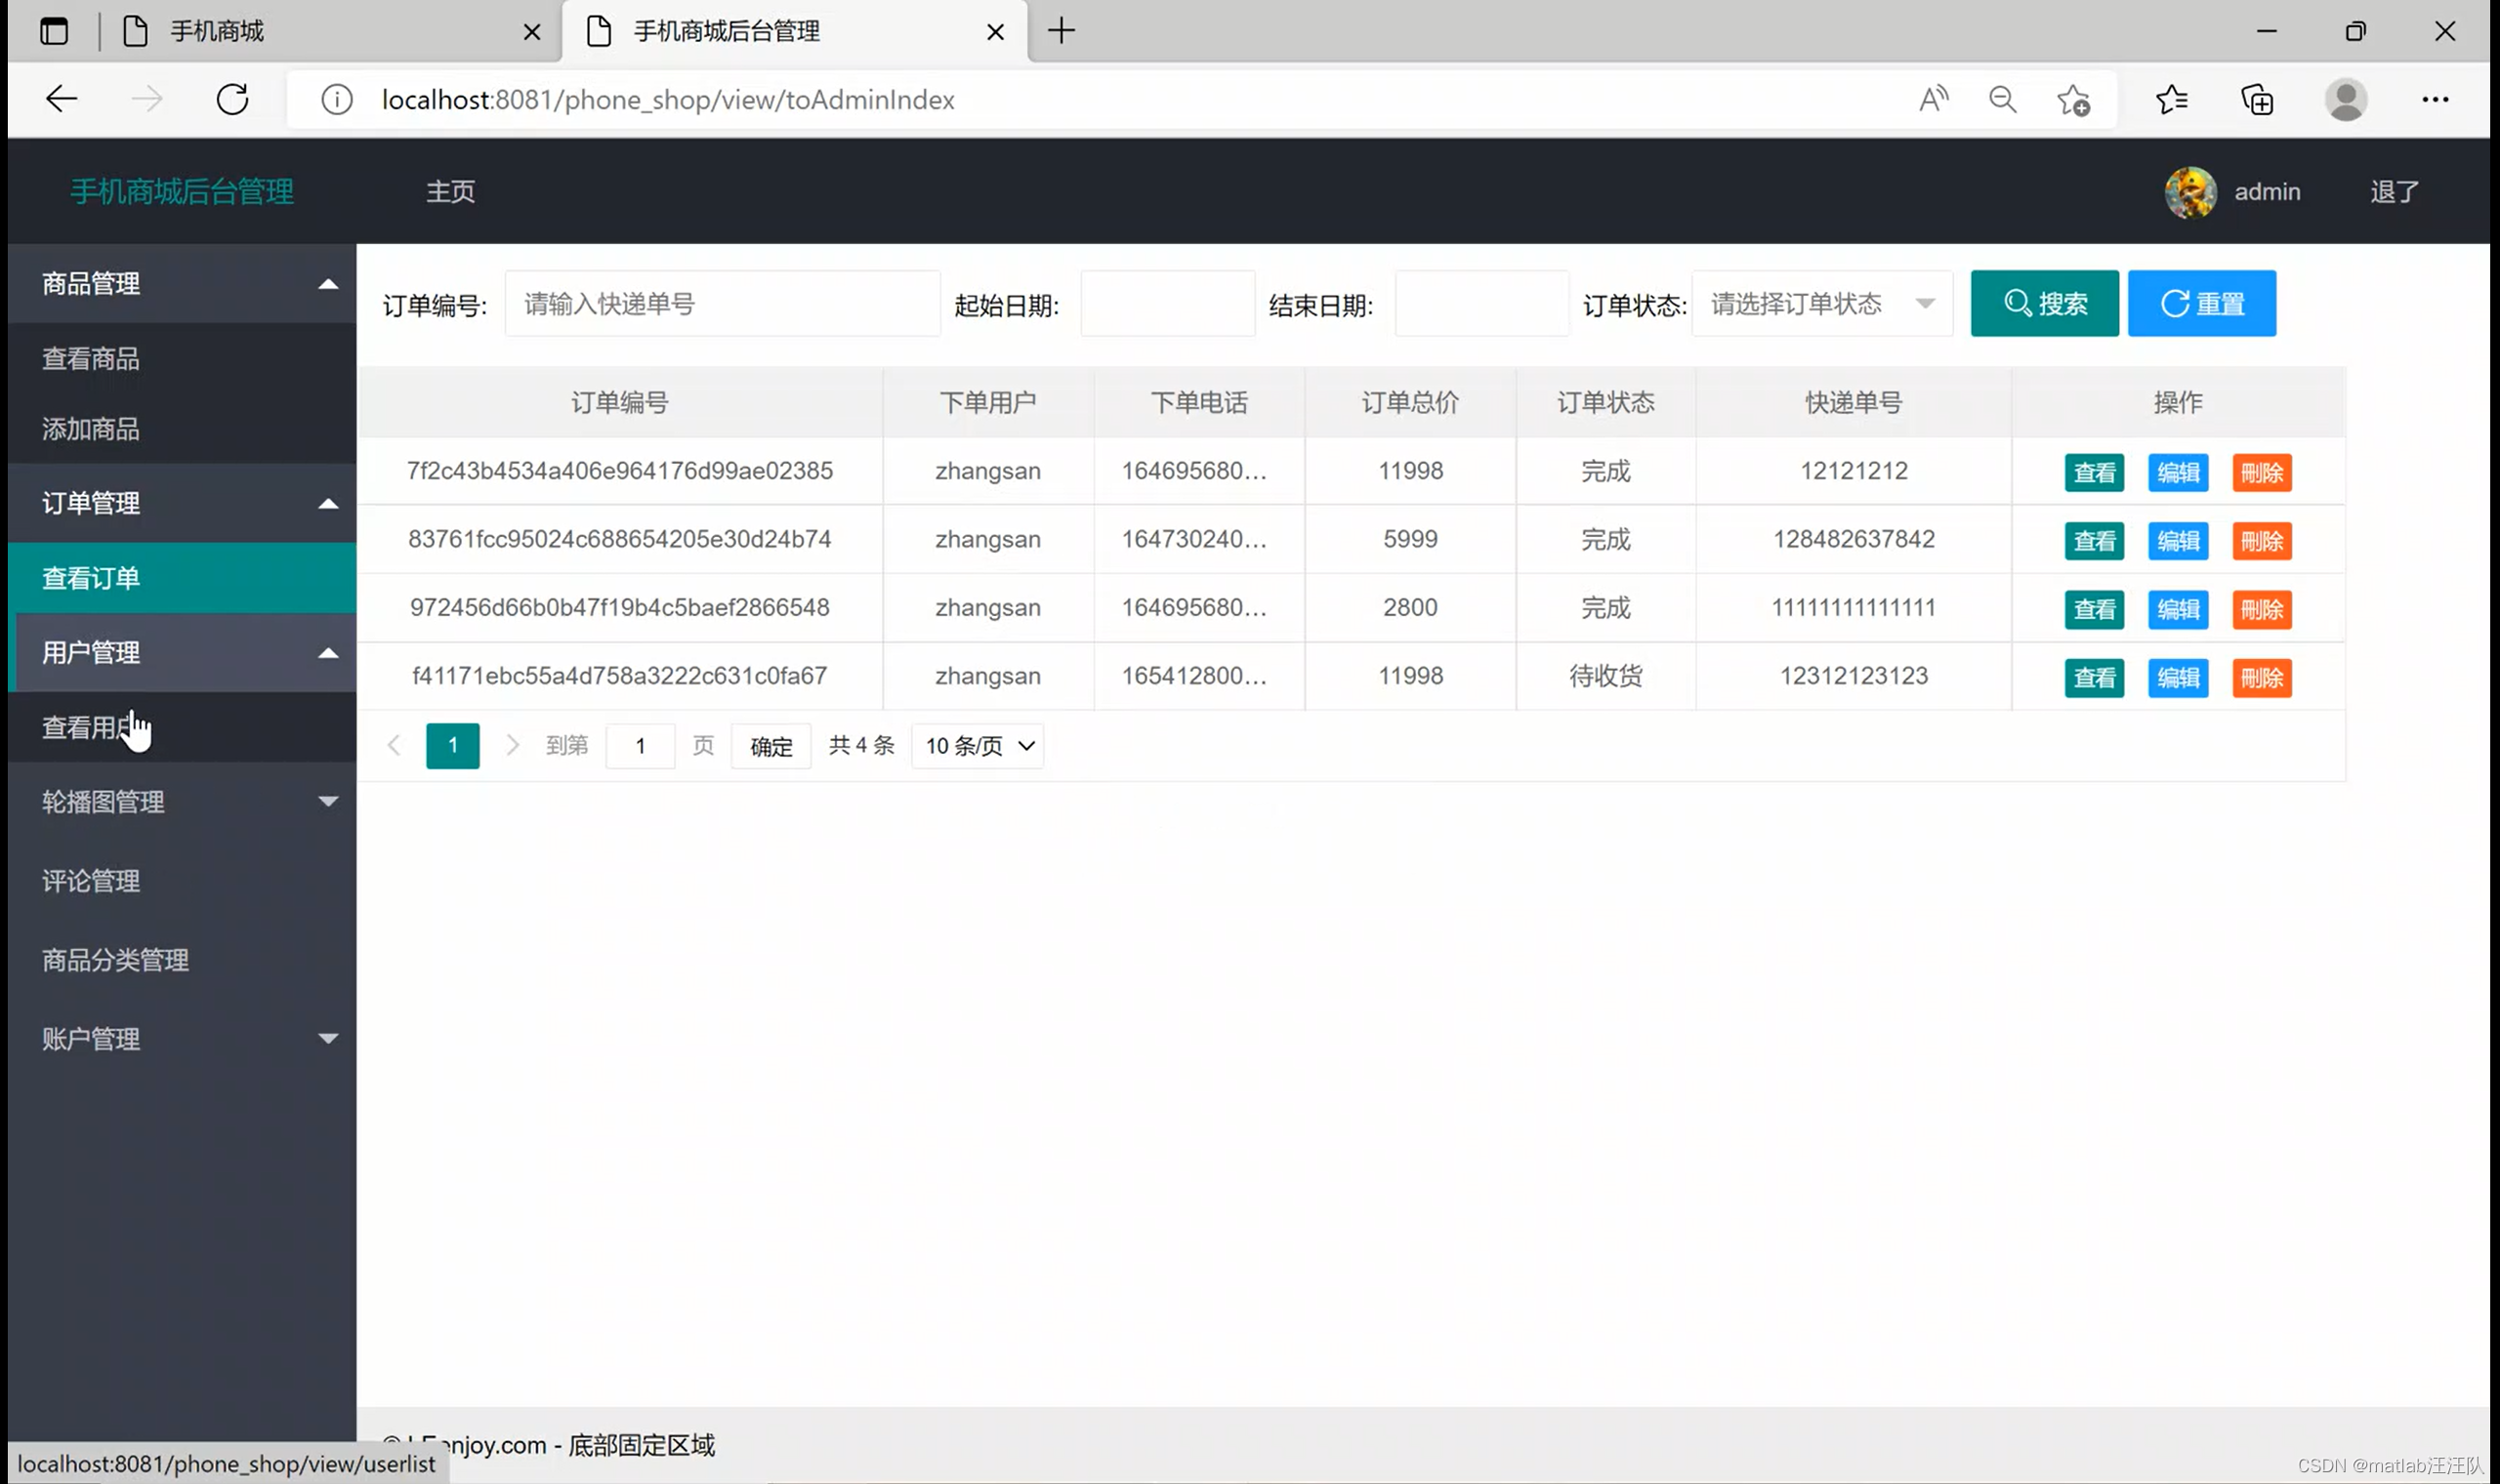Open the Read aloud icon

coord(1933,99)
